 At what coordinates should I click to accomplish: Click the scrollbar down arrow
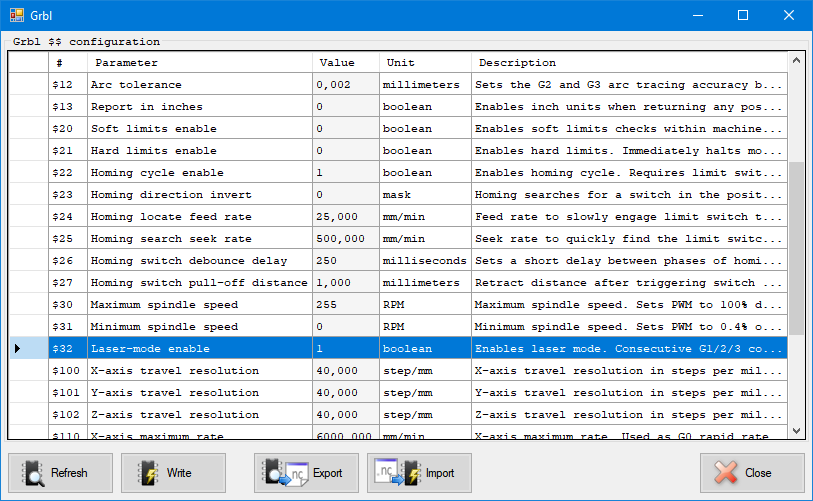(796, 430)
